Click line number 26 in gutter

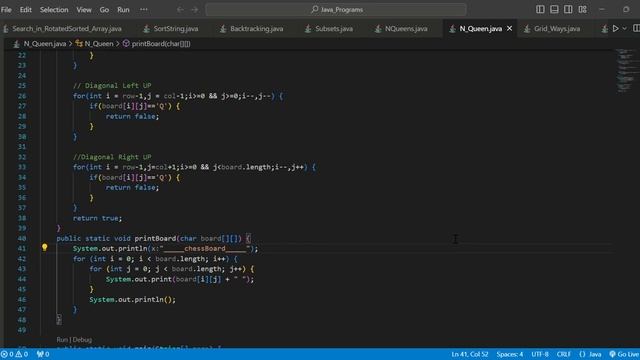(22, 96)
